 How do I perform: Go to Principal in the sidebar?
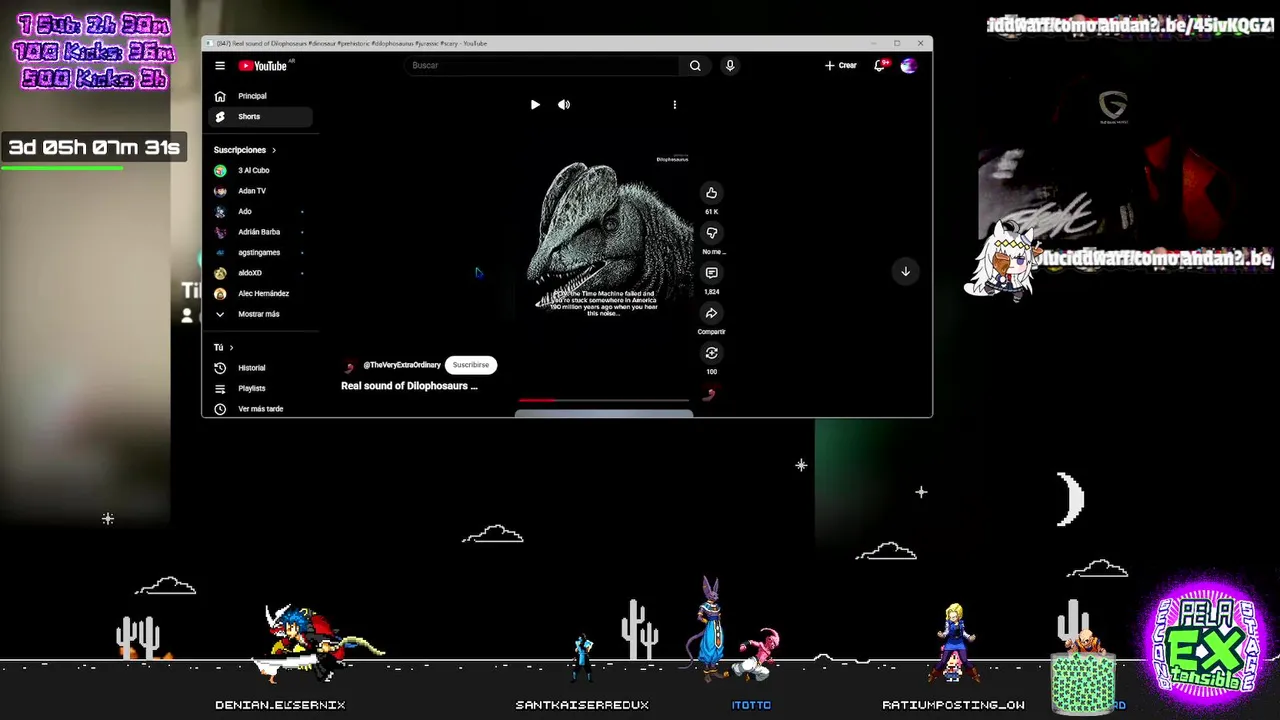coord(261,96)
